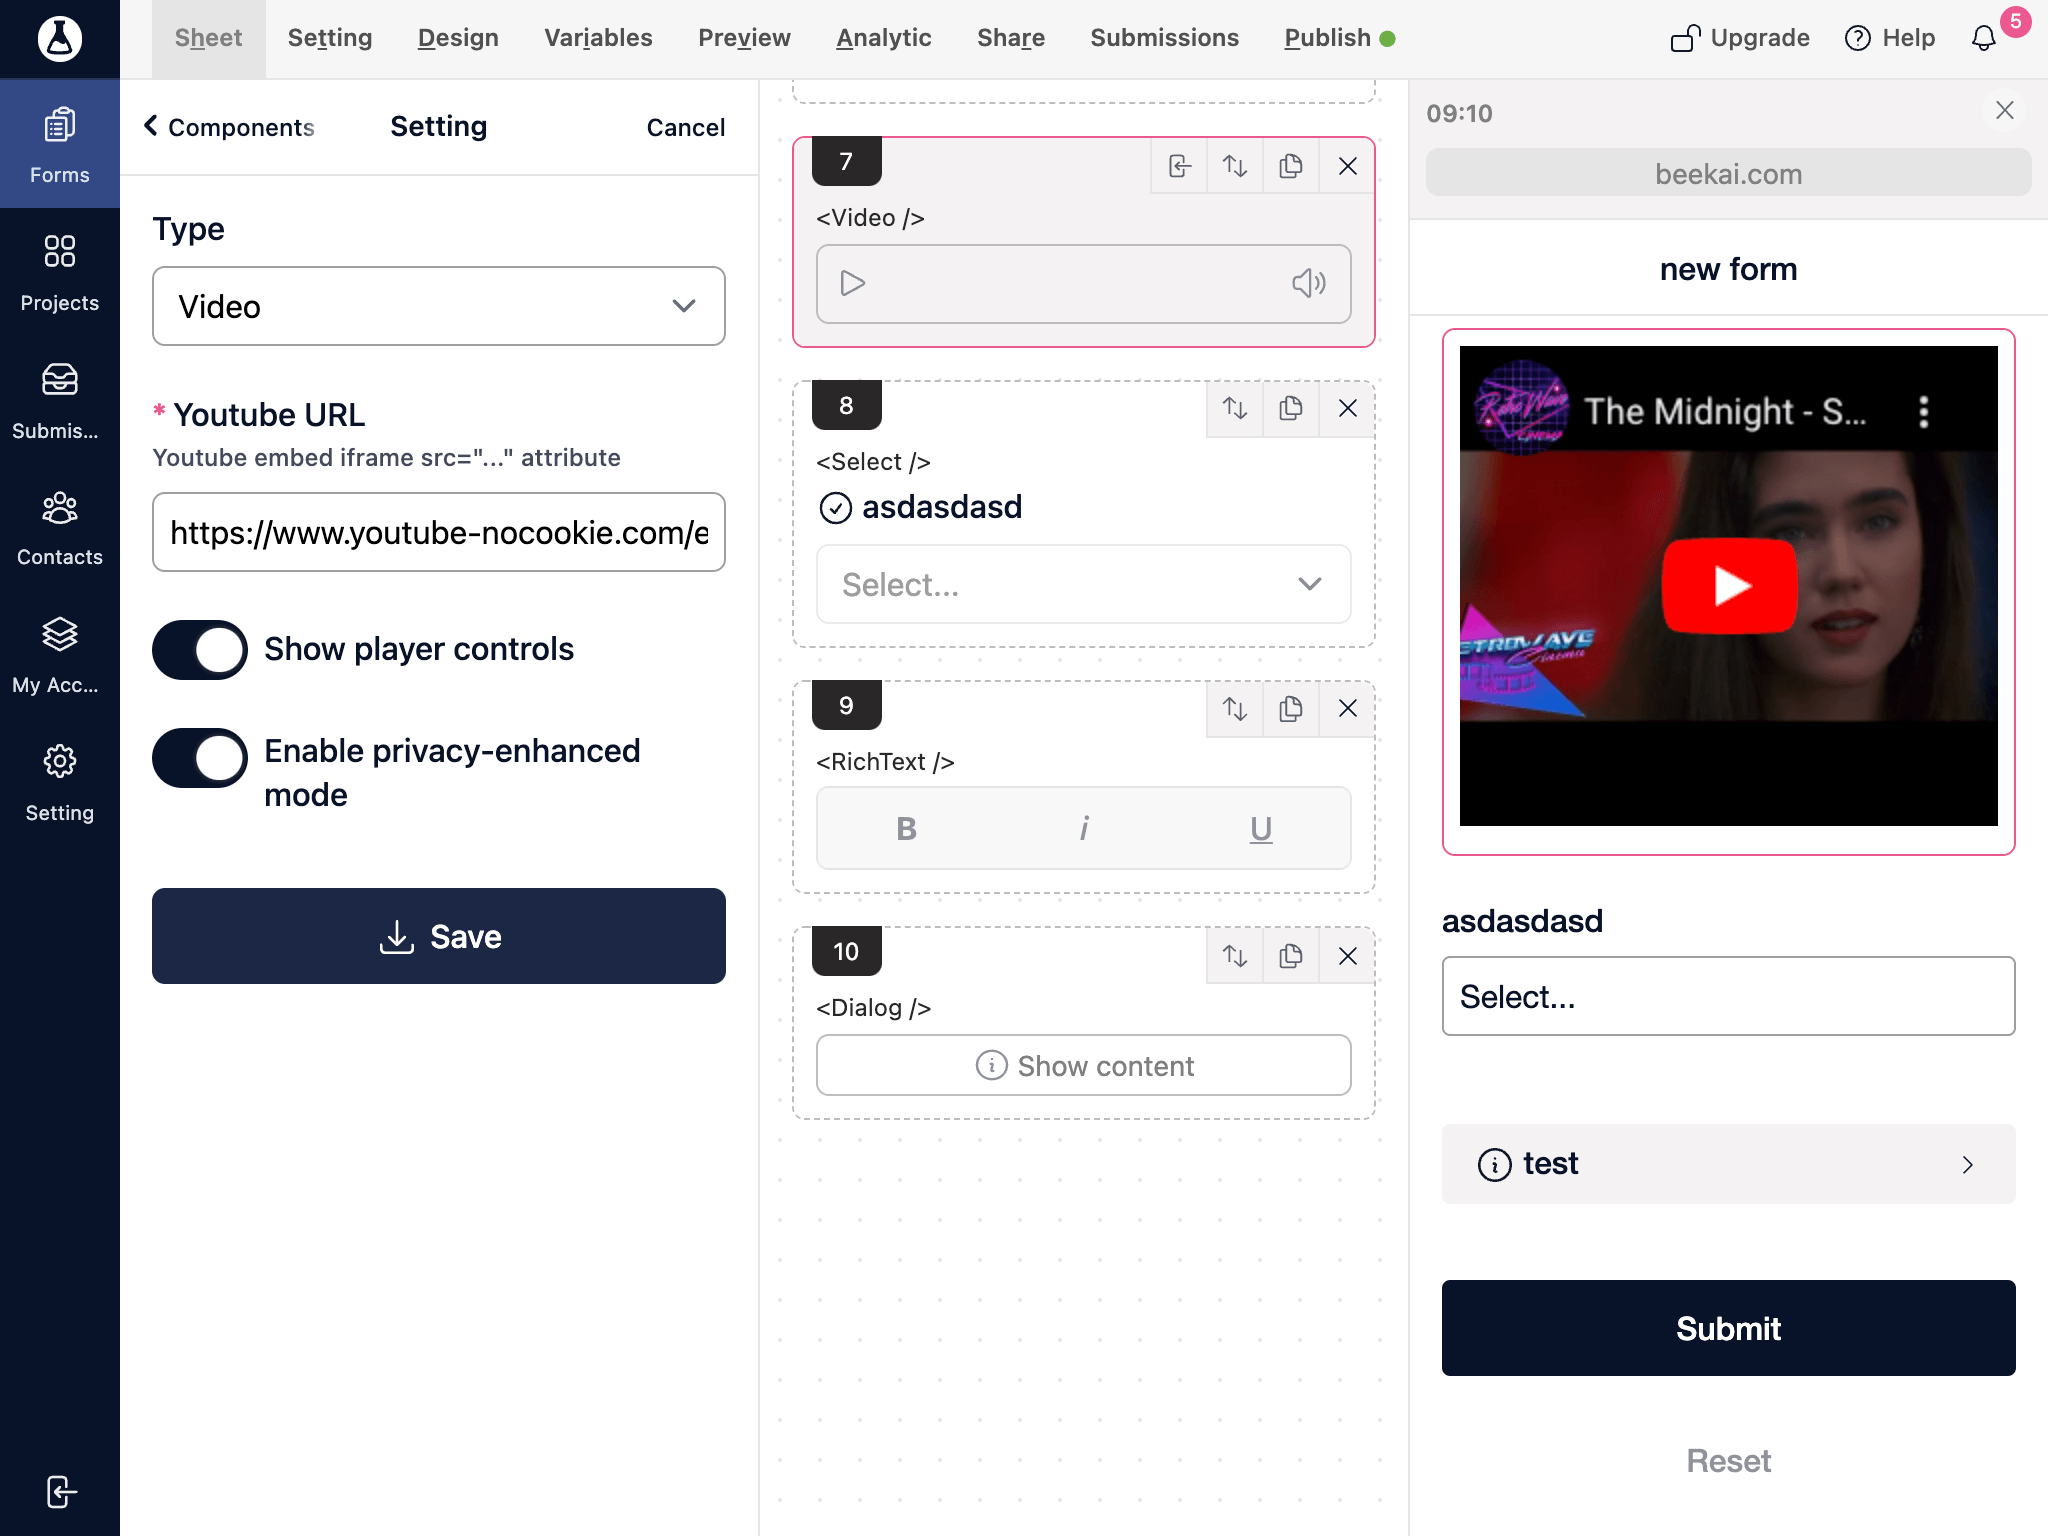Image resolution: width=2048 pixels, height=1536 pixels.
Task: Click Italic in RichText component
Action: click(x=1084, y=828)
